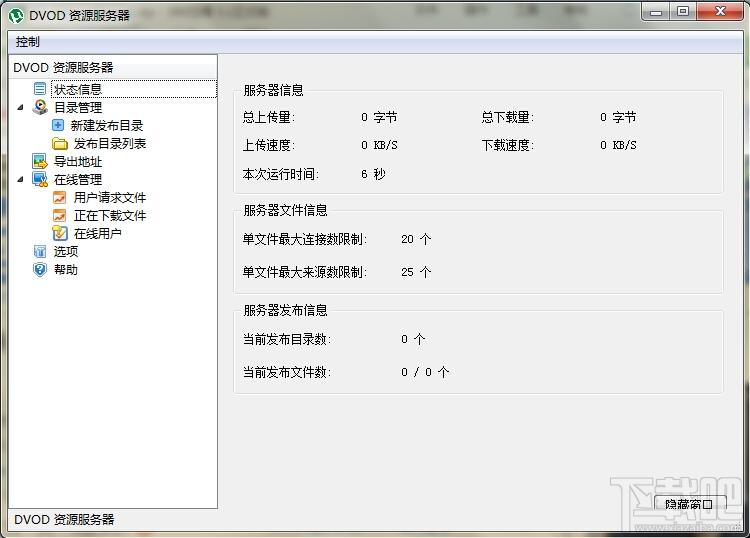Open the 控制 menu
The width and height of the screenshot is (750, 538).
pyautogui.click(x=27, y=42)
